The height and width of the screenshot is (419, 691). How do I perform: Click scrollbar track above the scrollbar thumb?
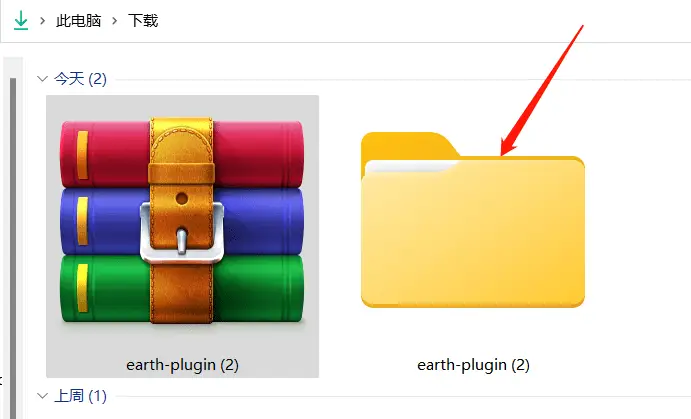point(13,67)
